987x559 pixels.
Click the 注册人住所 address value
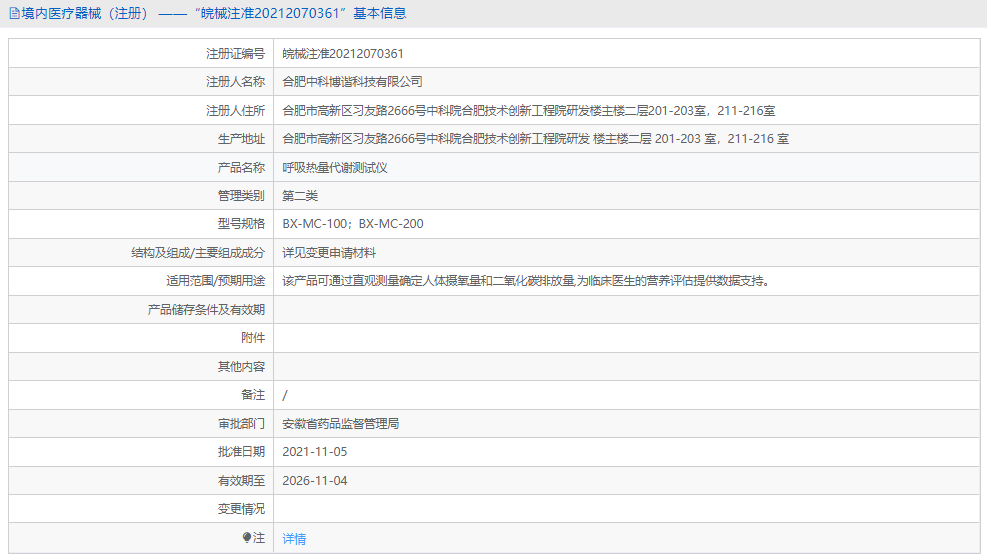tap(529, 111)
